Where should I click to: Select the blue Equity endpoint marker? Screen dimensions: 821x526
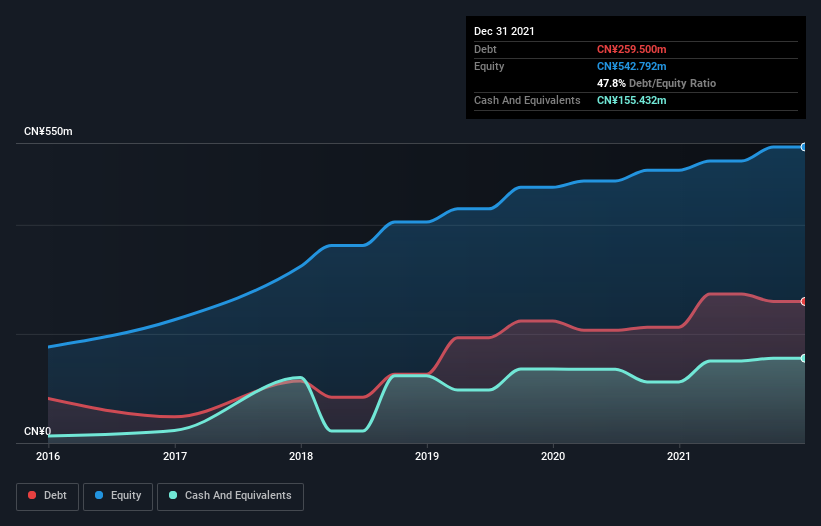(x=804, y=147)
